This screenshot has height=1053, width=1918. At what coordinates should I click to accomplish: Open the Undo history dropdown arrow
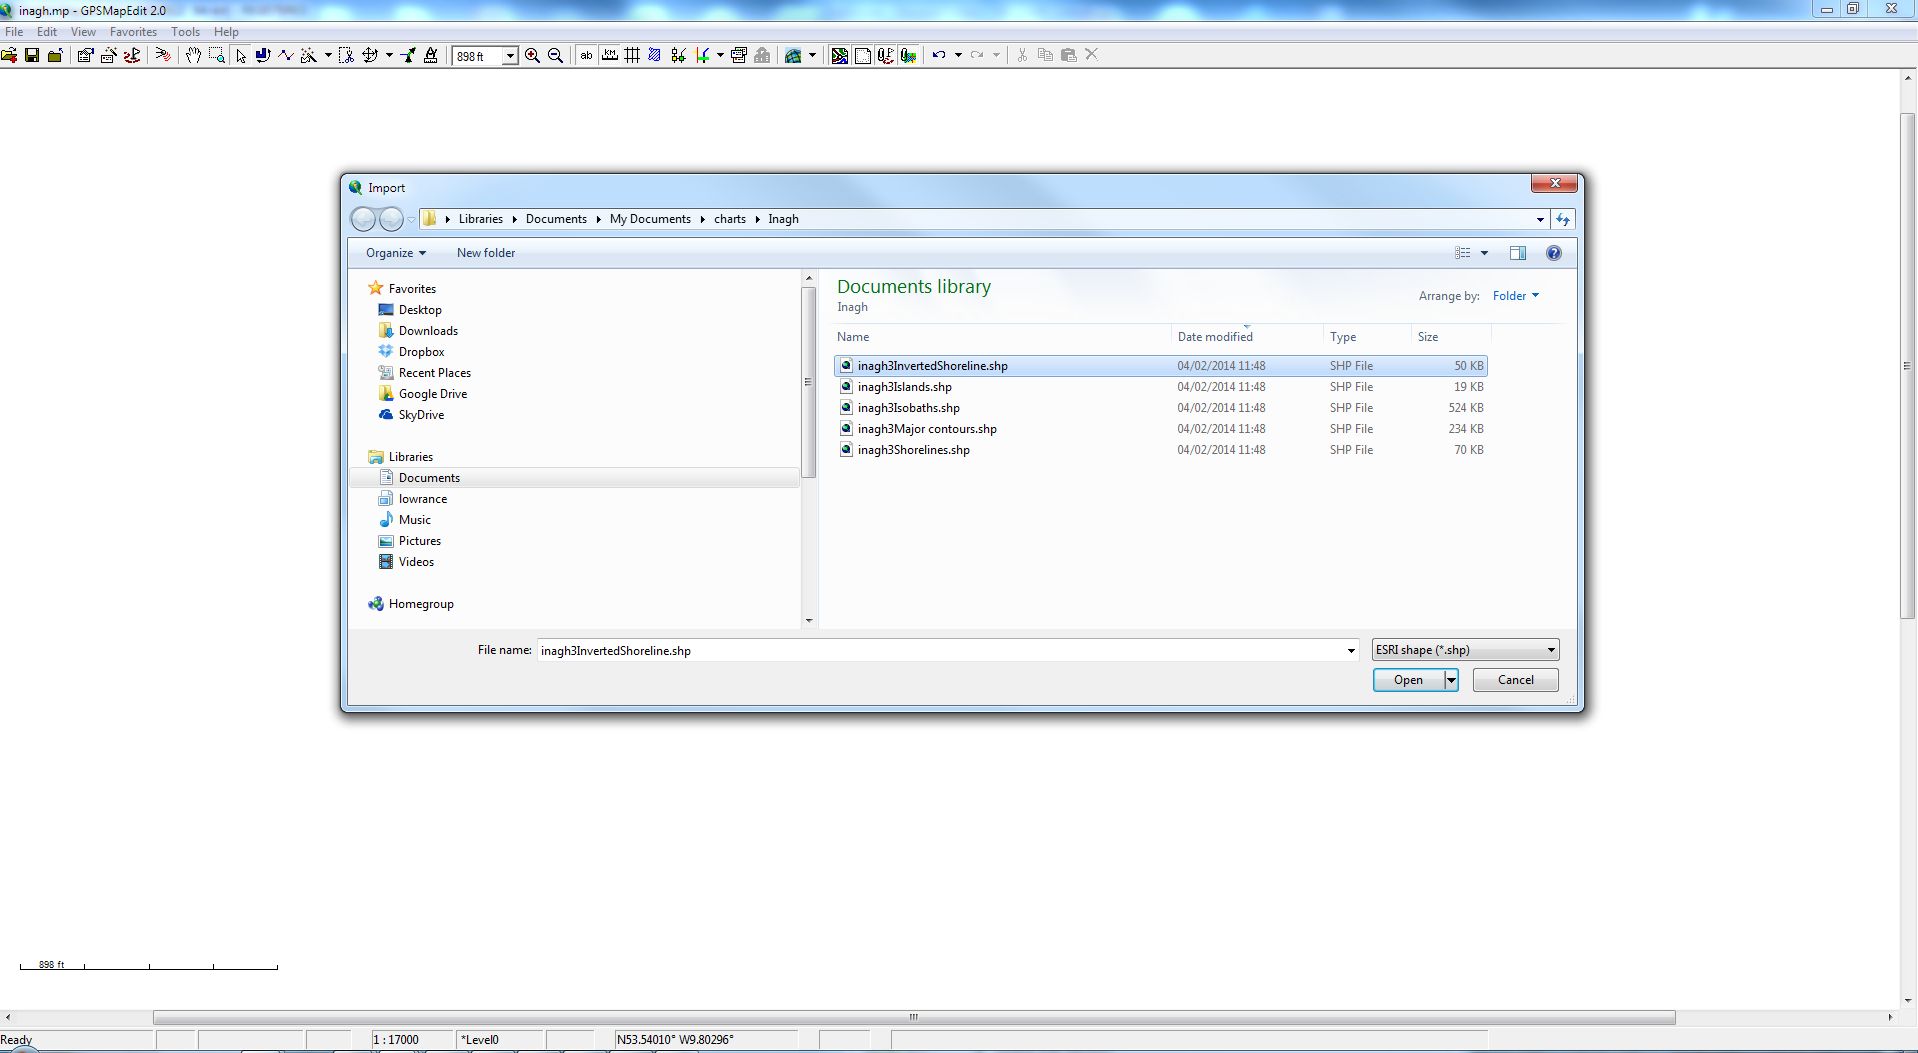tap(958, 55)
